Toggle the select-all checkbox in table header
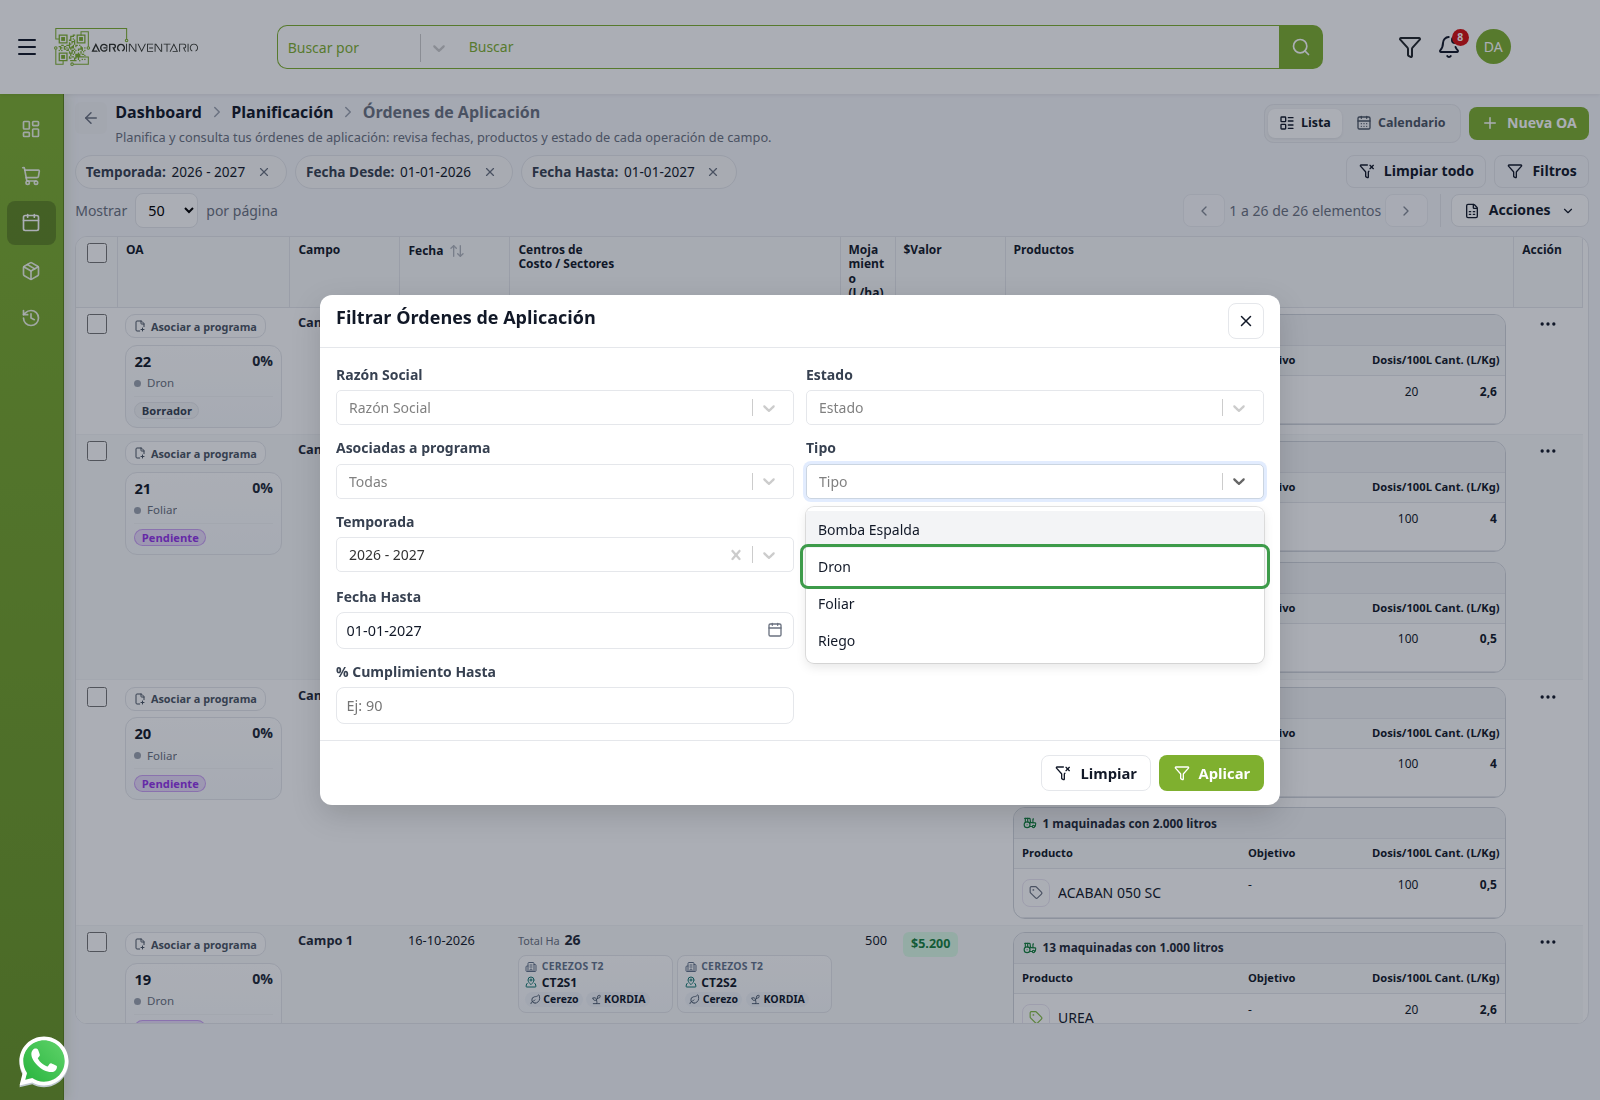1600x1100 pixels. [x=97, y=253]
